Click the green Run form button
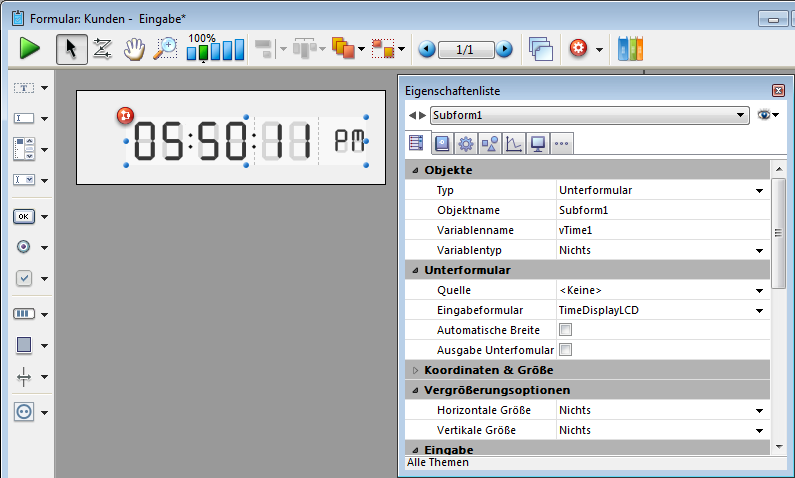The width and height of the screenshot is (795, 478). point(29,48)
